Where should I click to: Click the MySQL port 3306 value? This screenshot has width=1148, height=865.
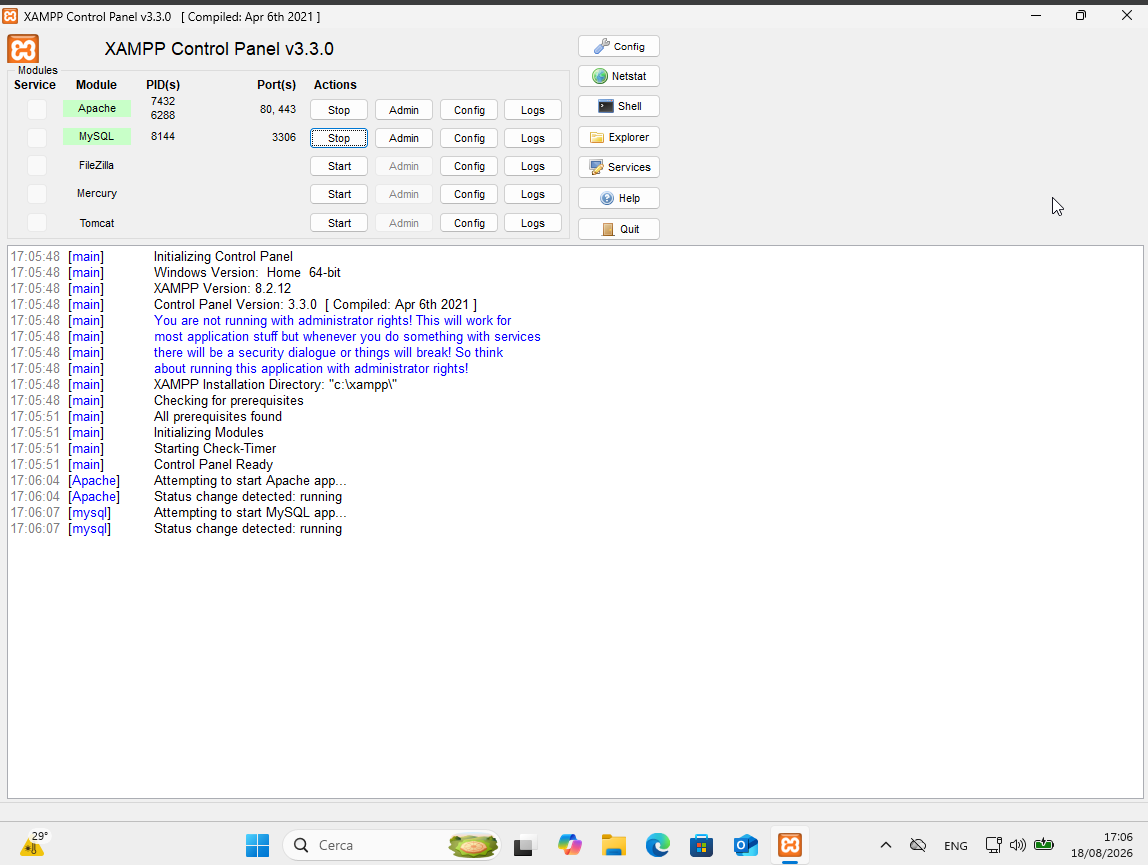(x=284, y=137)
